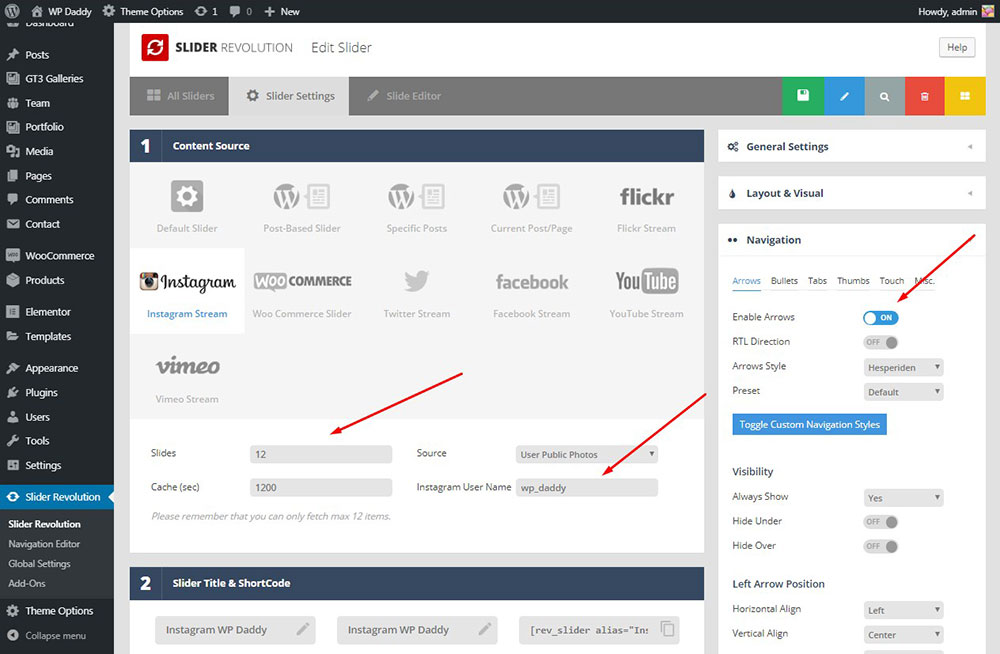Open the Source dropdown showing User Public Photos

pyautogui.click(x=586, y=453)
